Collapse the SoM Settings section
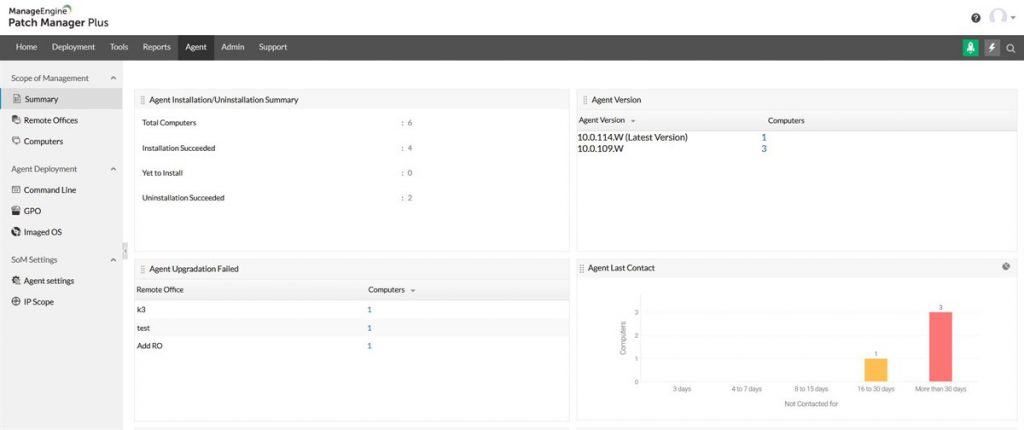This screenshot has height=430, width=1024. 113,260
